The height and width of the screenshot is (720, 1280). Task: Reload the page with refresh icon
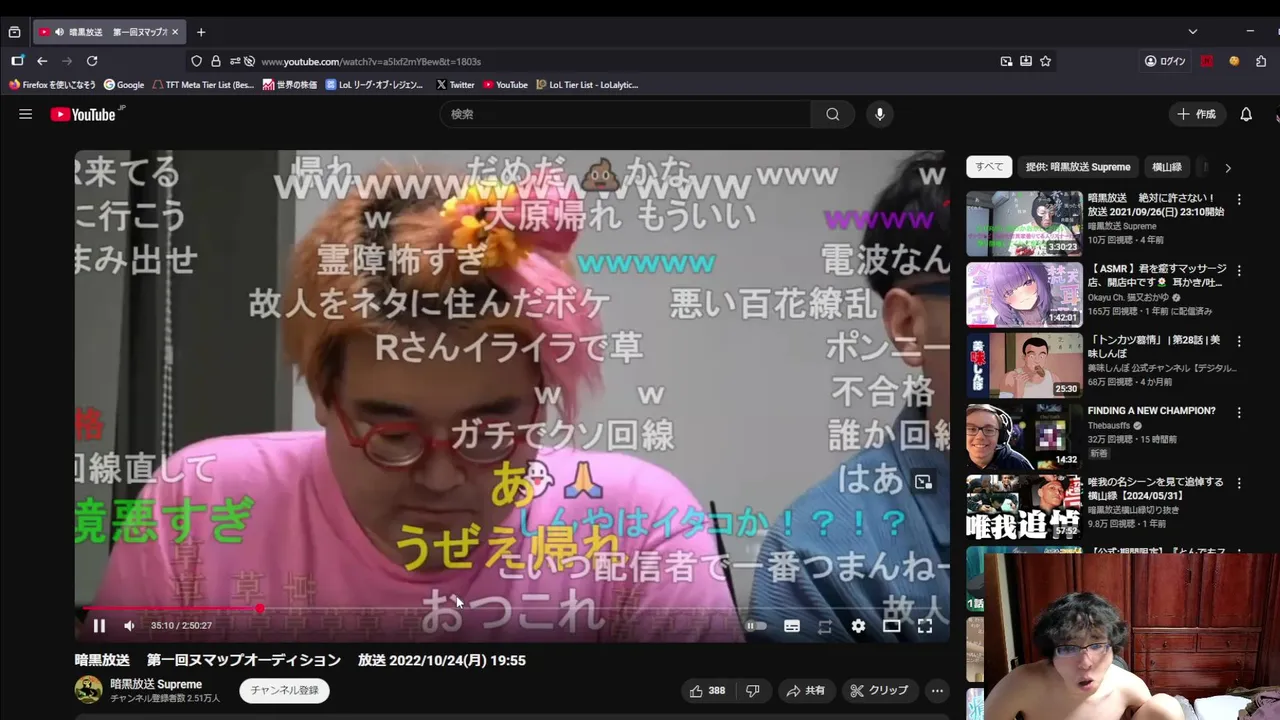point(92,61)
